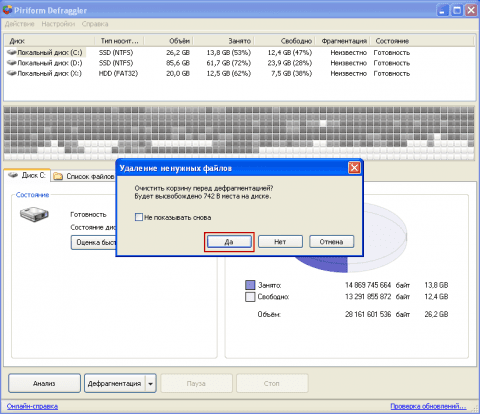
Task: Click the 28 161 601 536 байт value
Action: point(378,314)
